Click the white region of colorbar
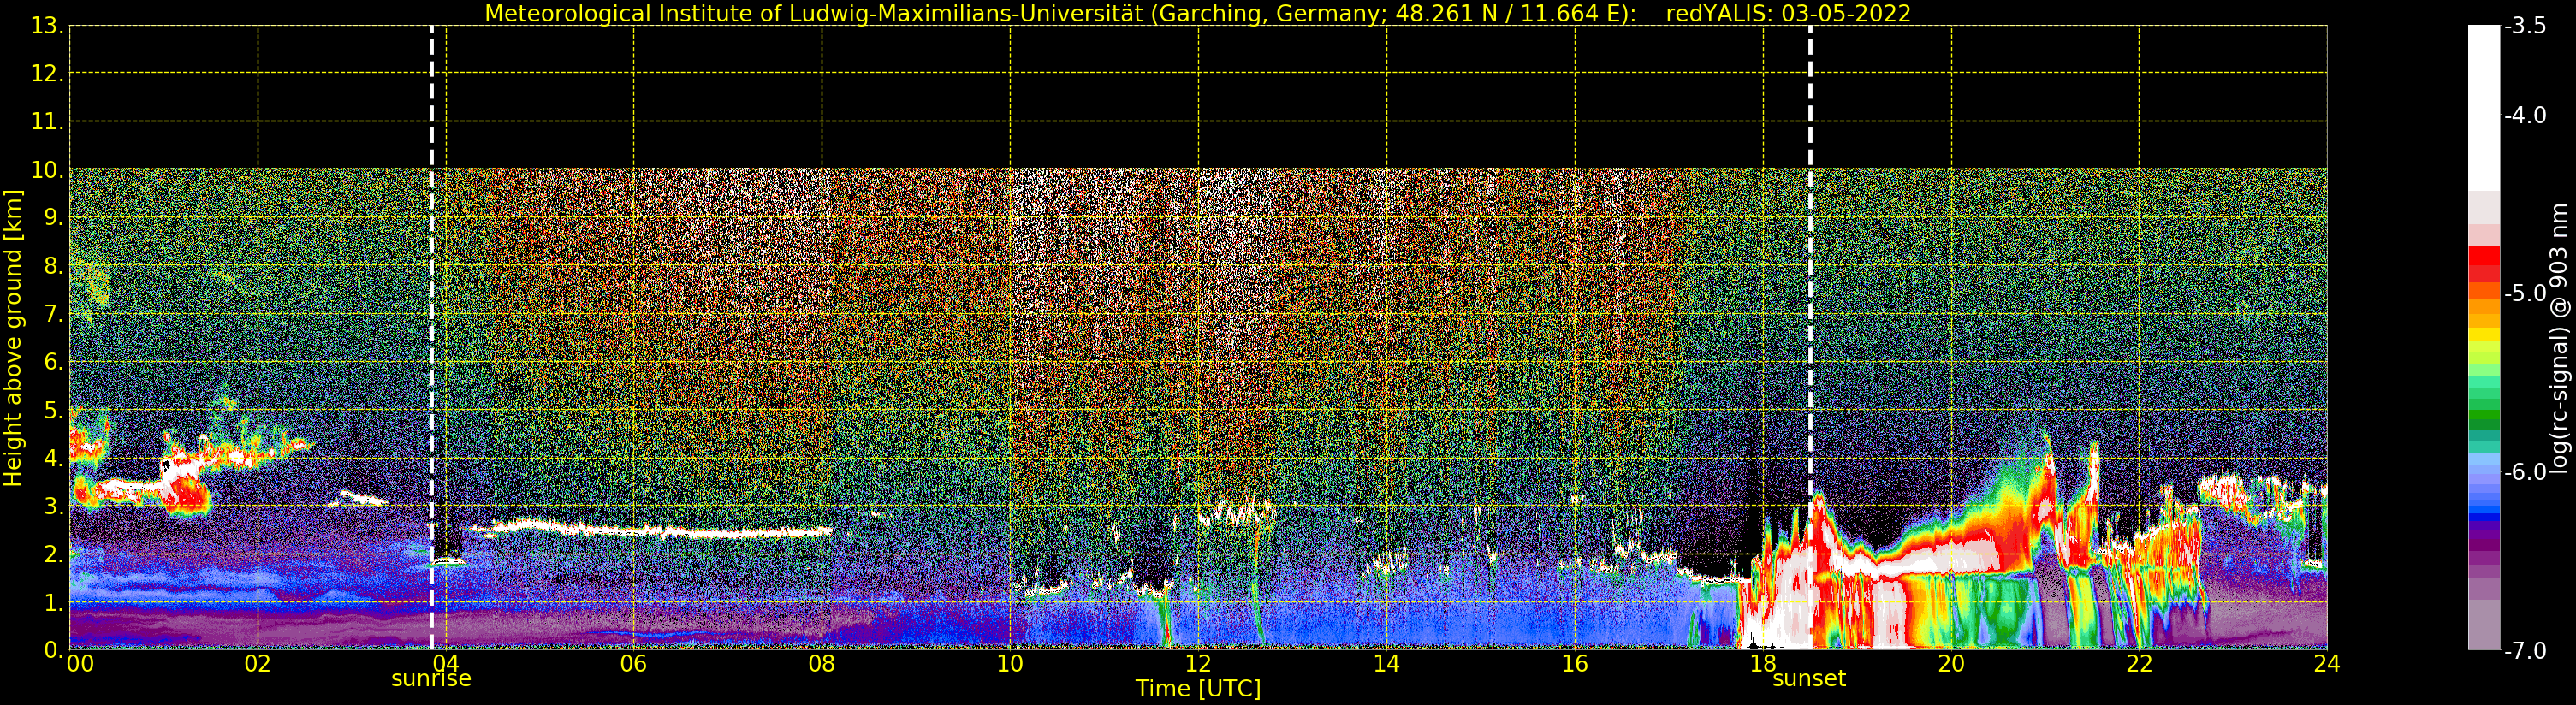 click(2484, 108)
